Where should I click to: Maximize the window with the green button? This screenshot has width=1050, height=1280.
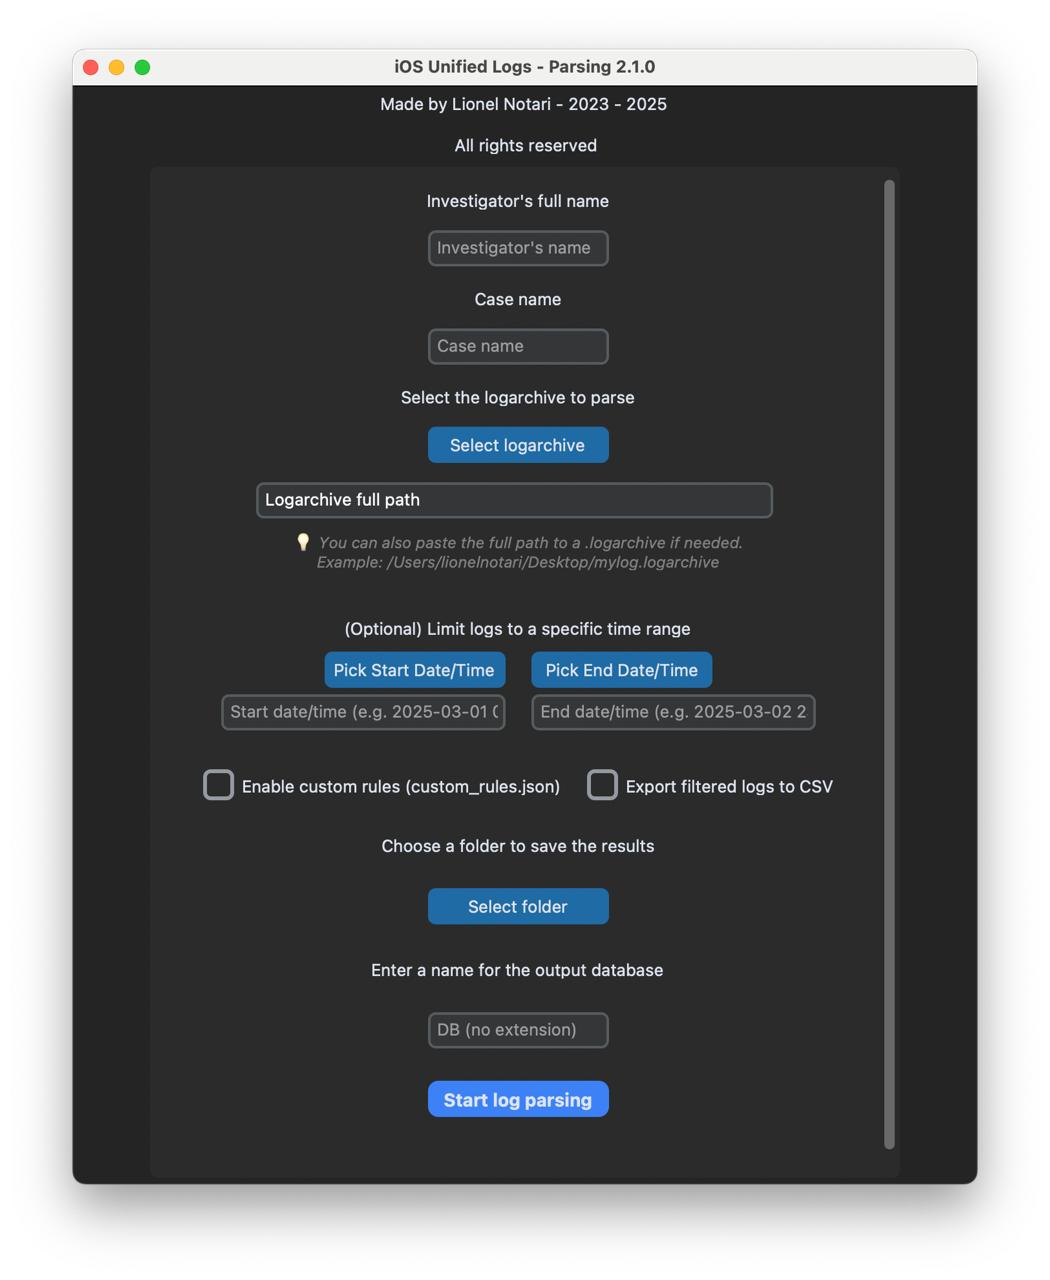(x=143, y=67)
